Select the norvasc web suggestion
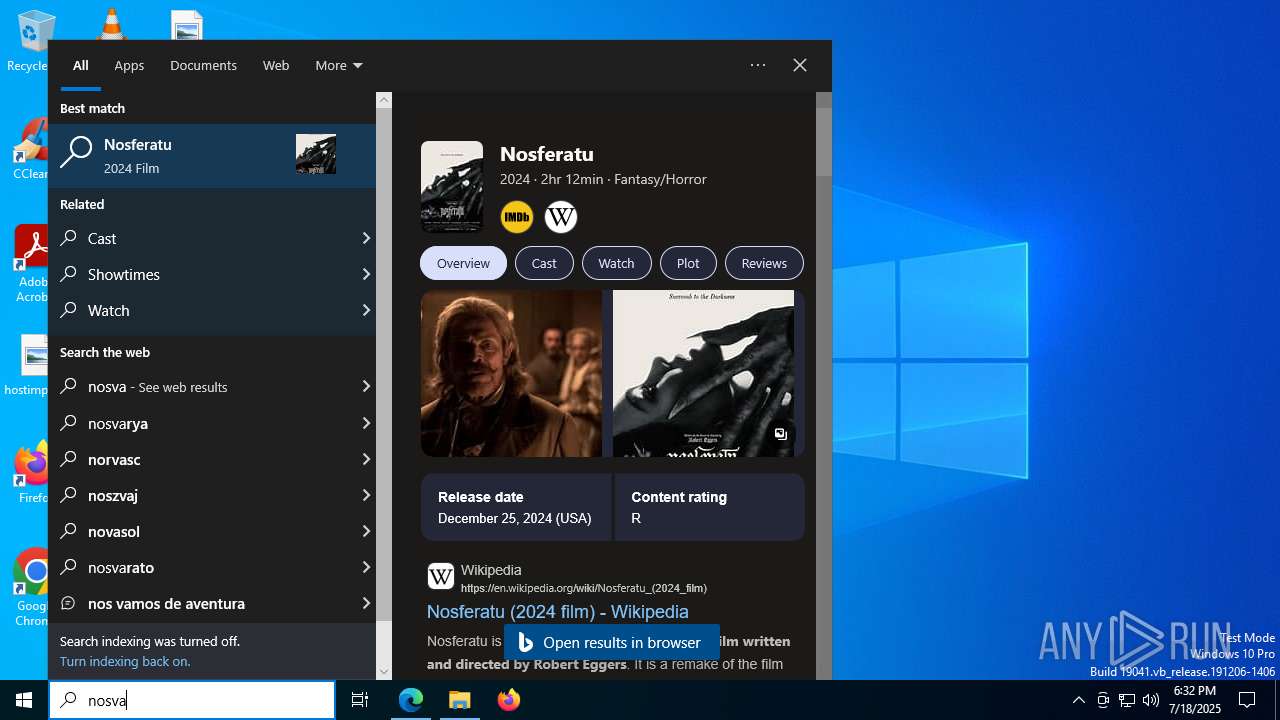The height and width of the screenshot is (720, 1280). point(212,459)
